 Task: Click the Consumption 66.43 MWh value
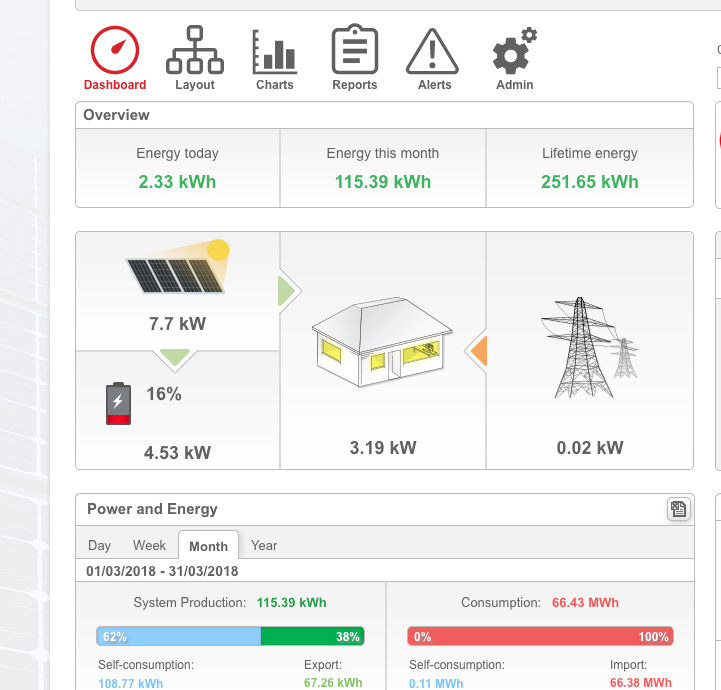[x=585, y=602]
